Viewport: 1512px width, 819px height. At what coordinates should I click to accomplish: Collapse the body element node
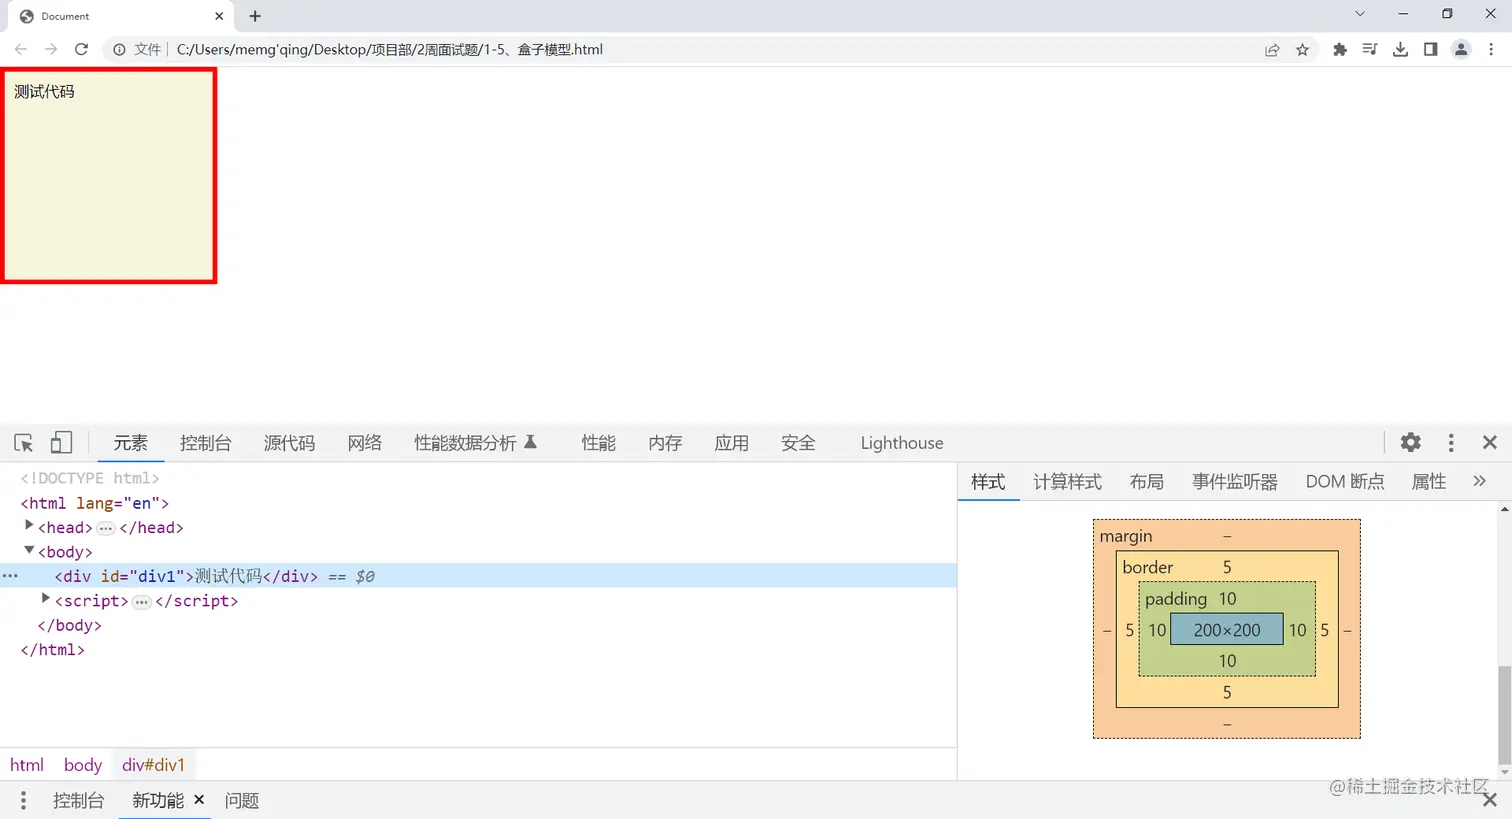(29, 550)
